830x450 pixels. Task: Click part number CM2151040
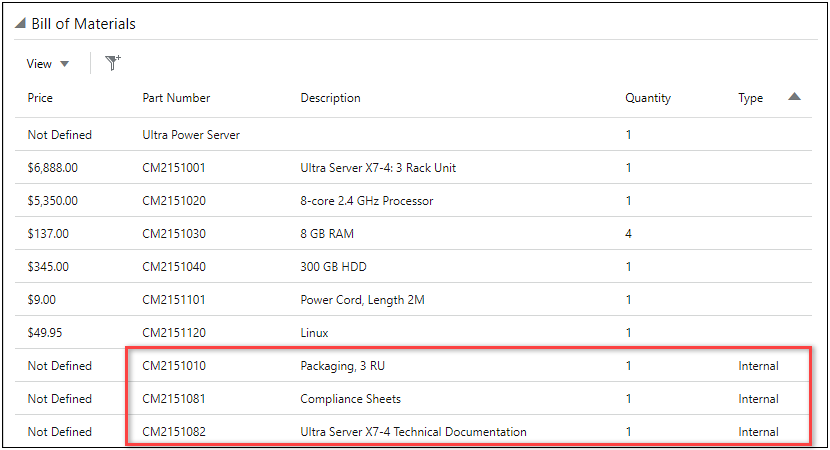pyautogui.click(x=174, y=267)
